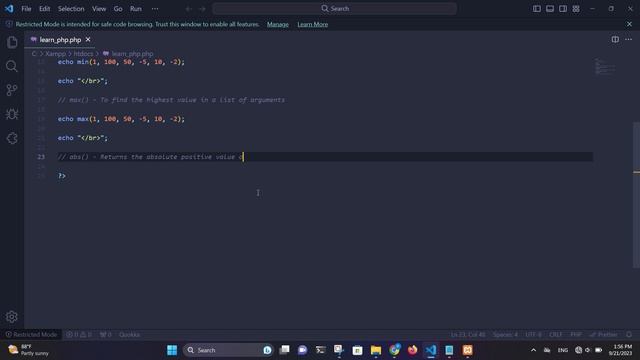The height and width of the screenshot is (360, 640).
Task: Open editor More Actions menu
Action: (x=629, y=40)
